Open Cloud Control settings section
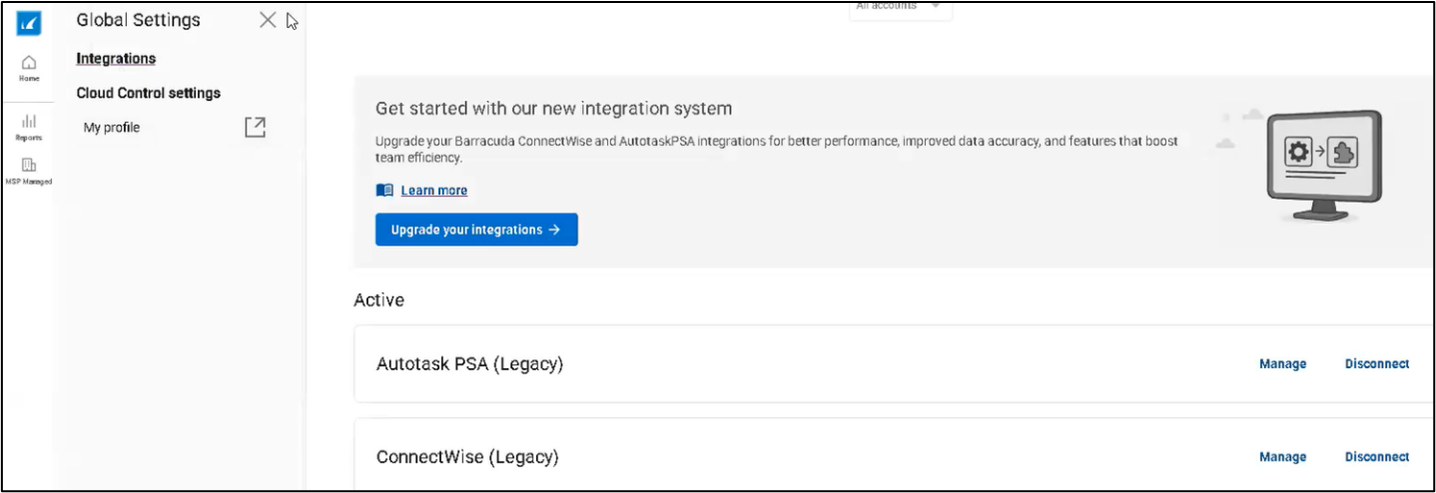 tap(148, 93)
